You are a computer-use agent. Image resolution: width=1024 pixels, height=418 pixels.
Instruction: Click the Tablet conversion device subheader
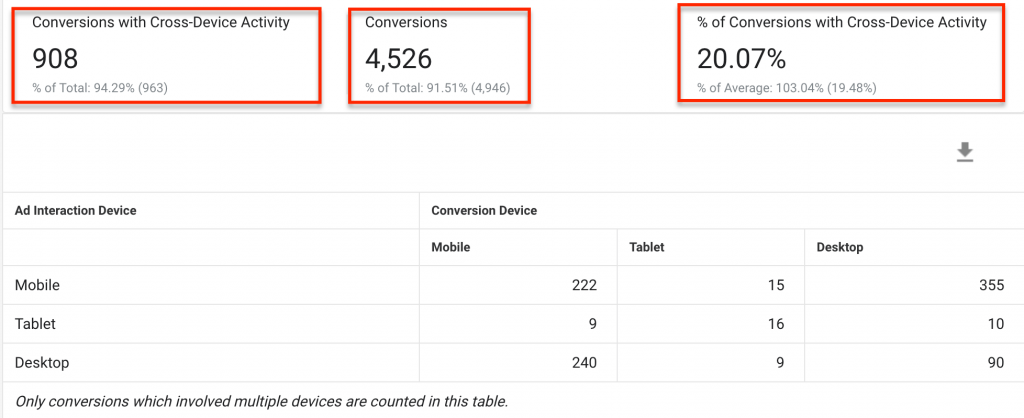[647, 247]
